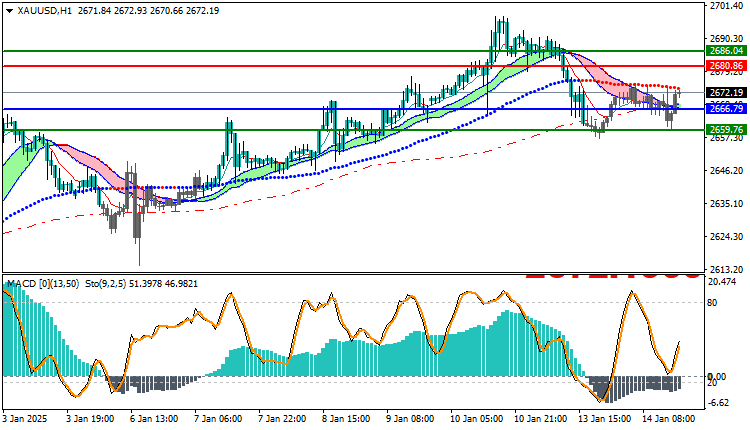Click the 9 Jan 08:00 time label
750x430 pixels.
[409, 419]
